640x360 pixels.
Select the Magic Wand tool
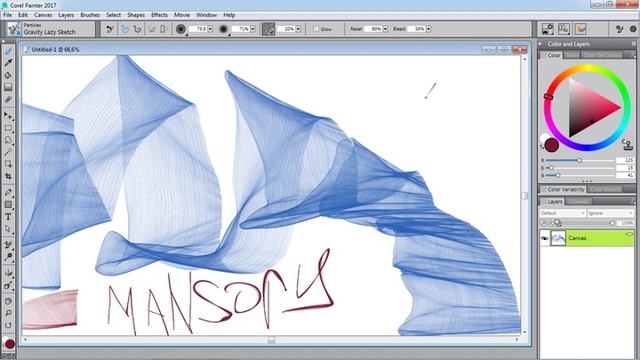(x=8, y=152)
